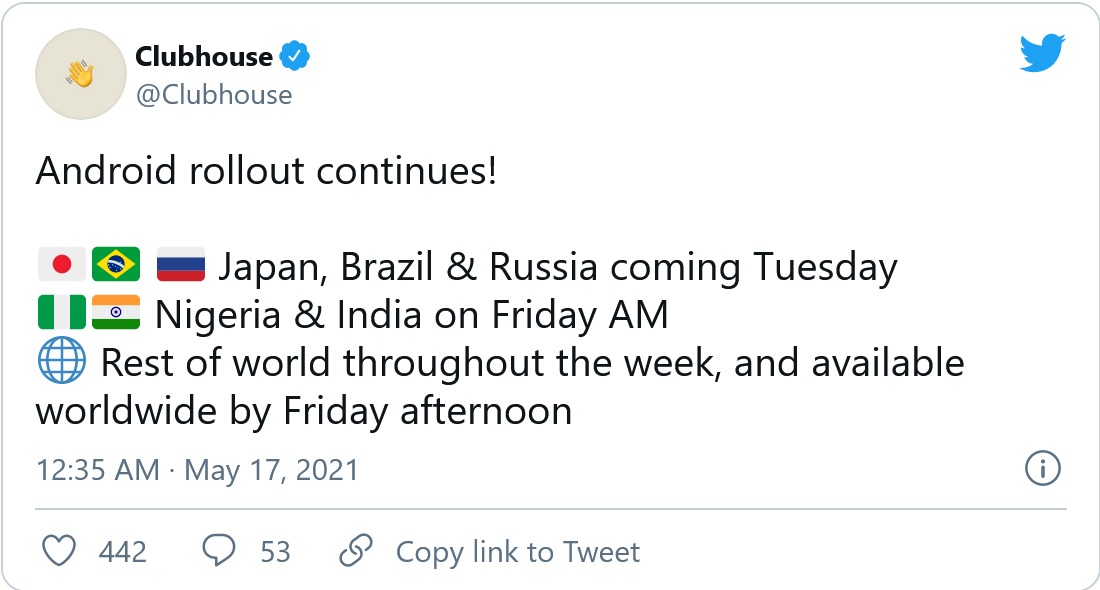This screenshot has width=1100, height=590.
Task: Click the blue globe emoji
Action: [62, 361]
